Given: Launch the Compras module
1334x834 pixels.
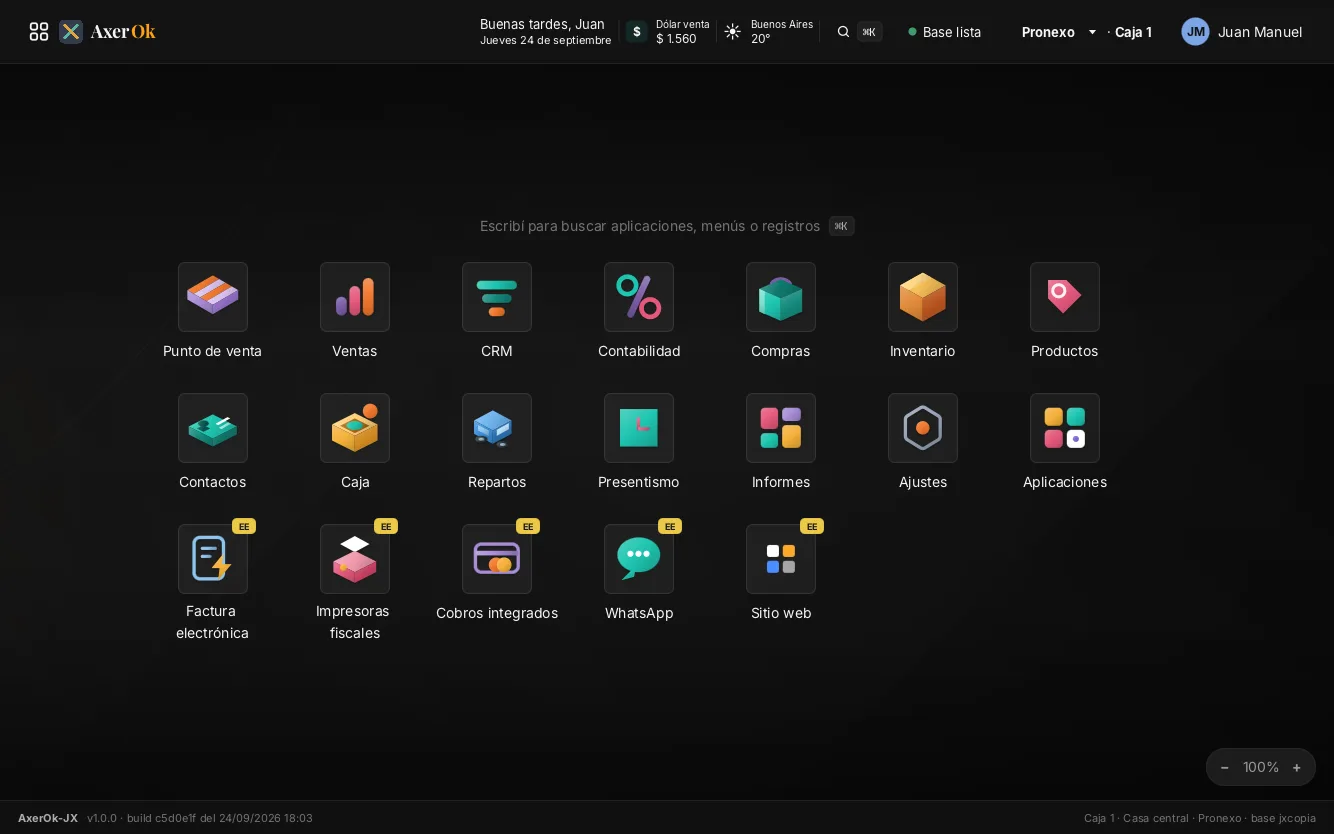Looking at the screenshot, I should coord(781,297).
